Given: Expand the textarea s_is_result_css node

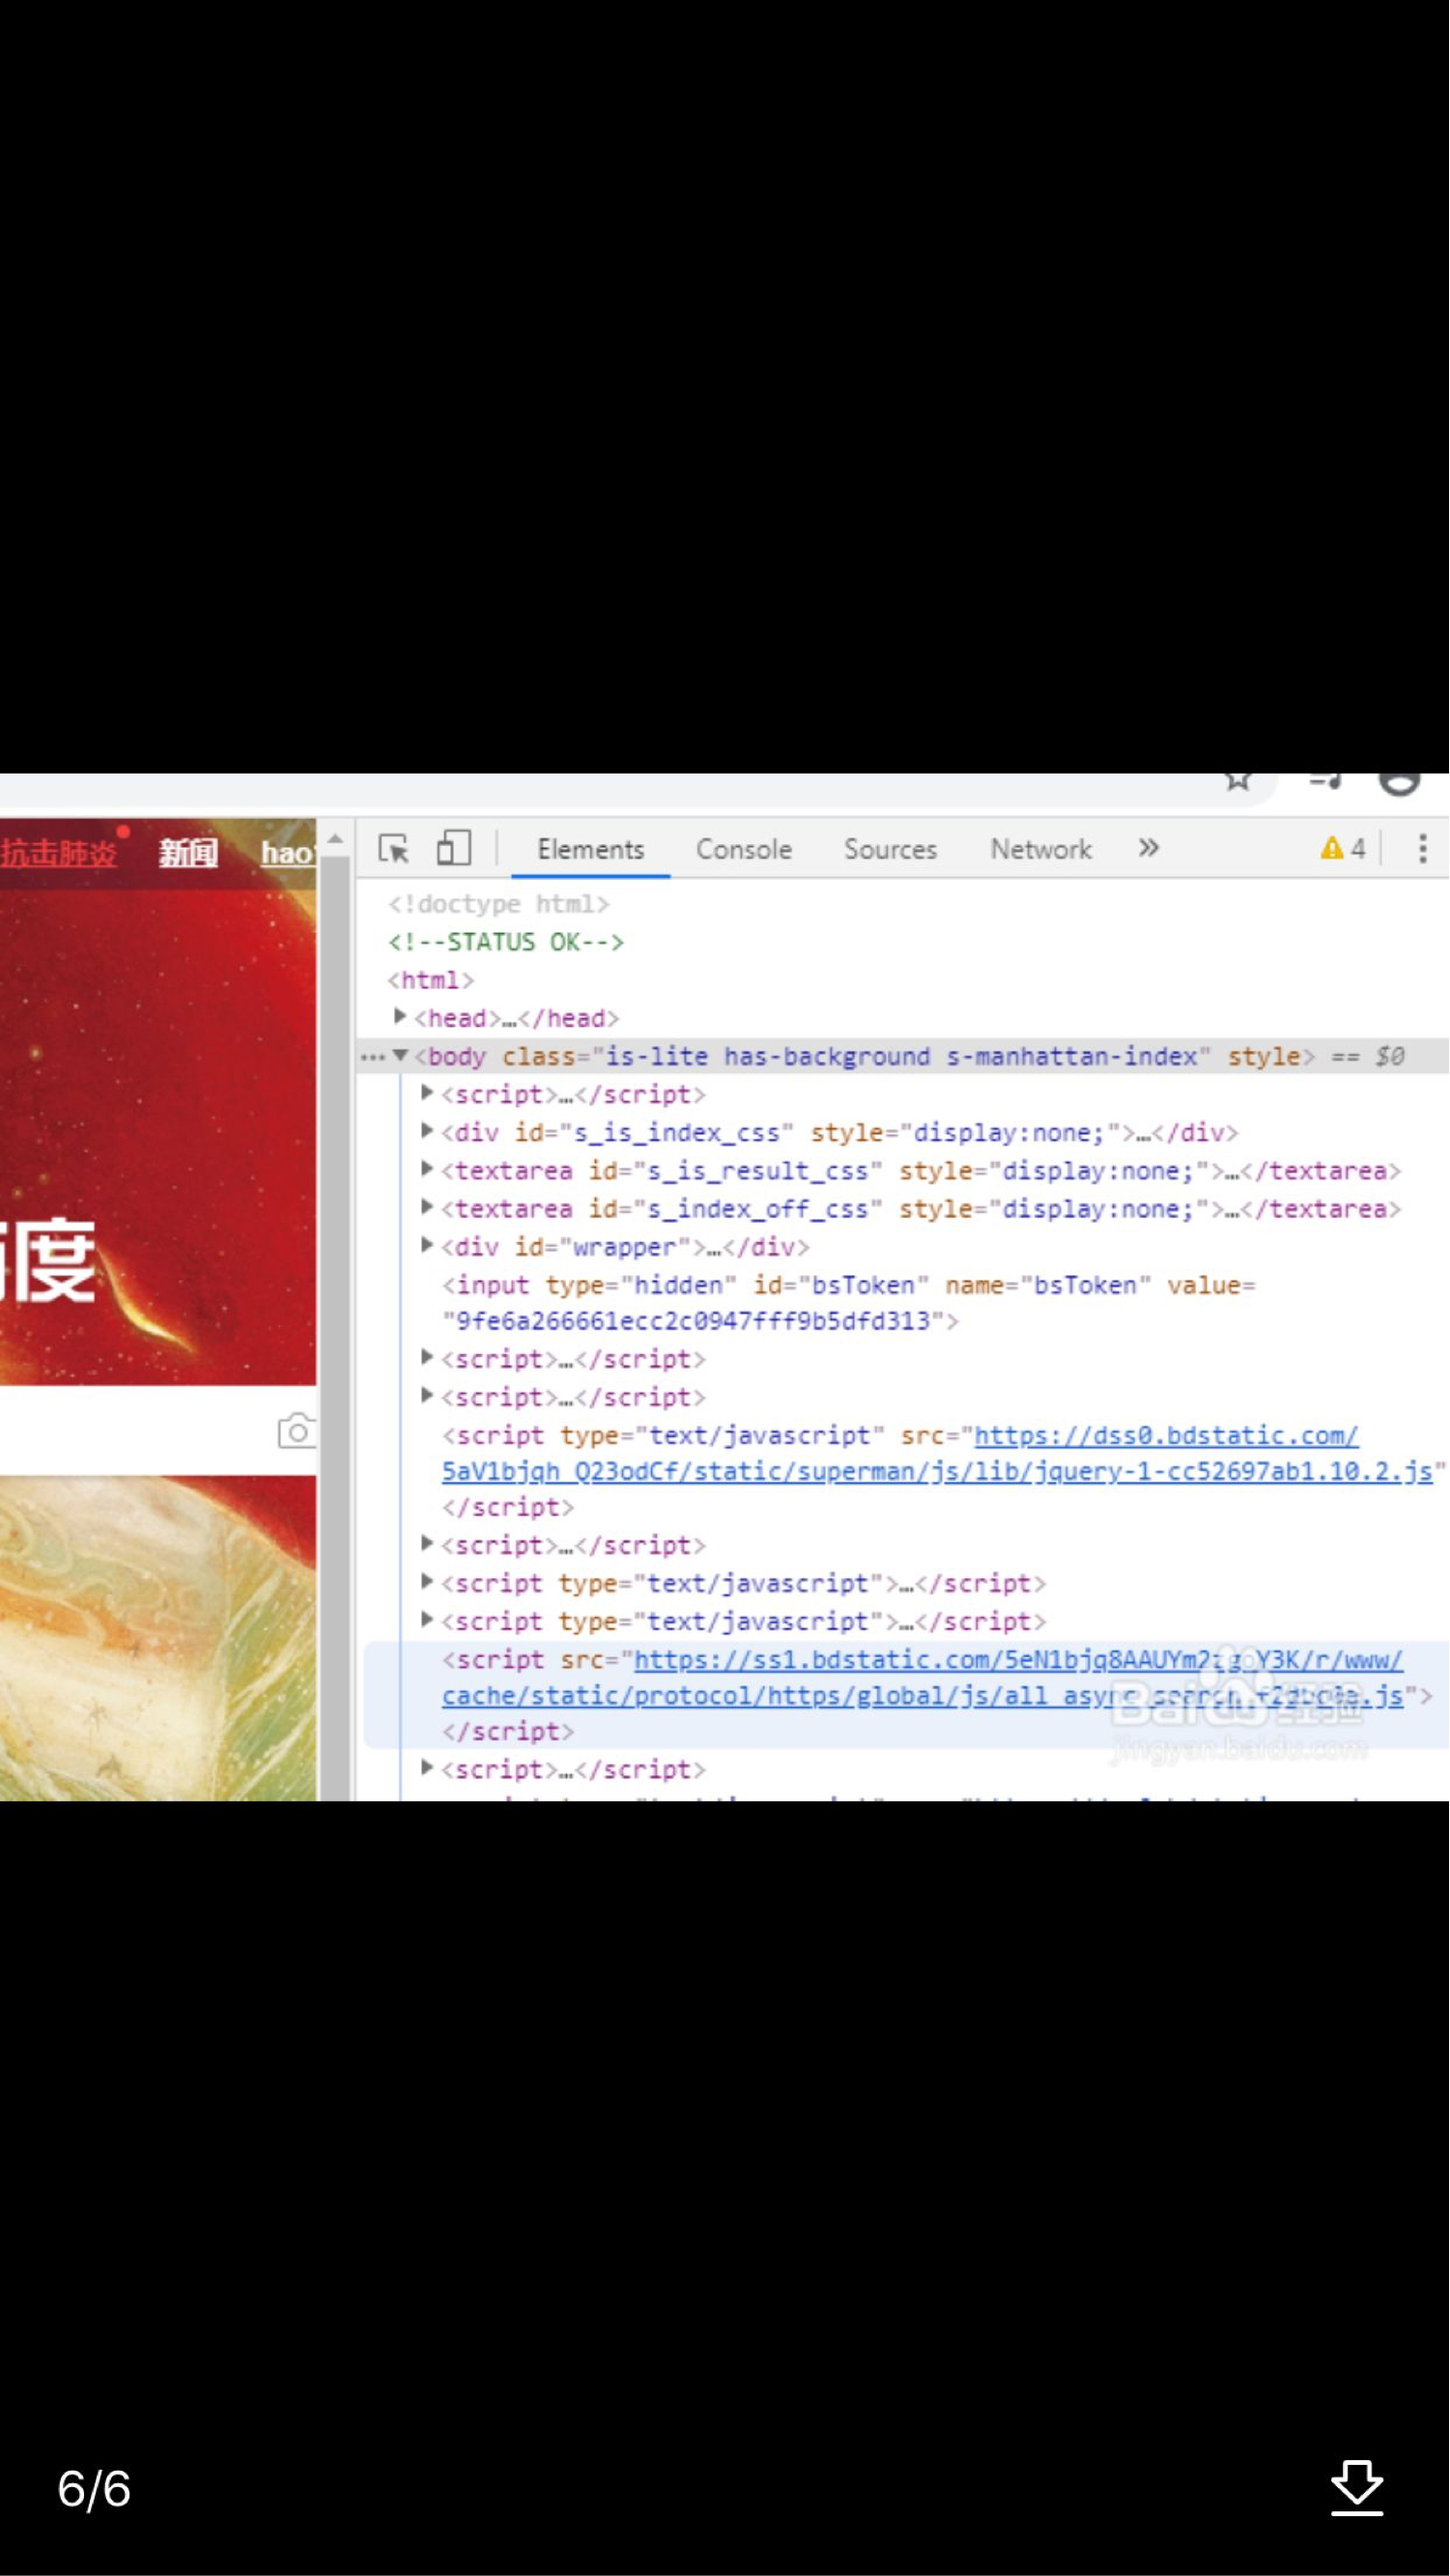Looking at the screenshot, I should pos(427,1169).
